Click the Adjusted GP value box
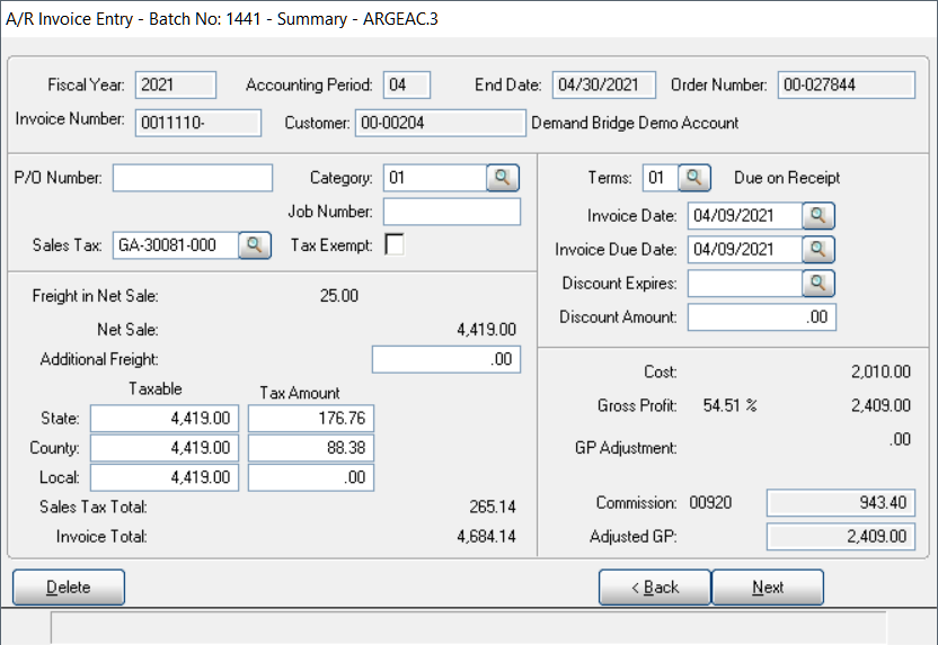Screen dimensions: 938x645 [x=840, y=537]
